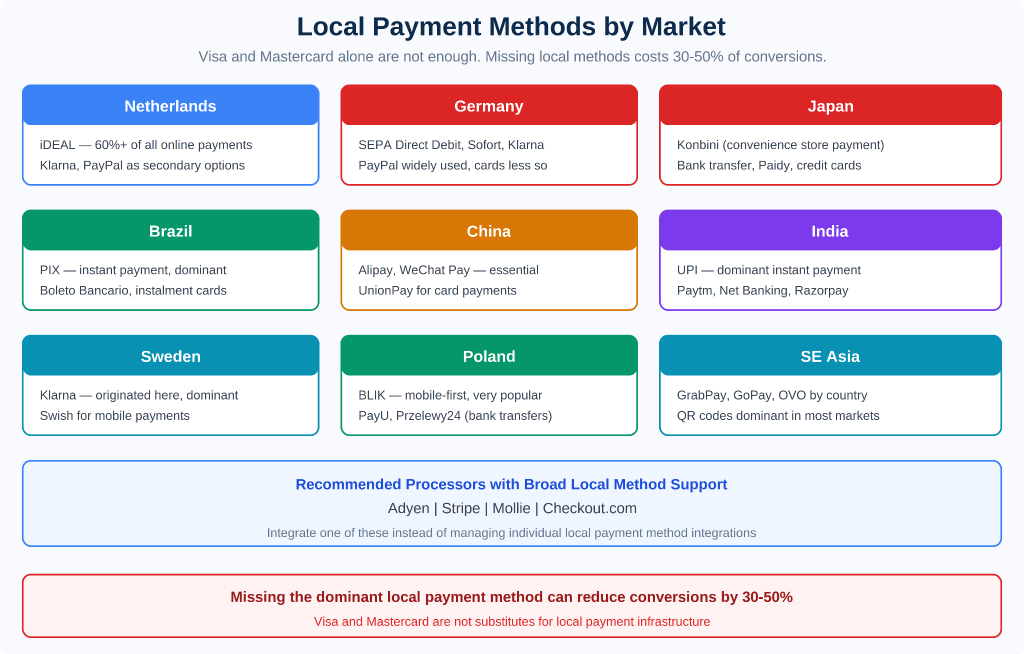Screen dimensions: 1024x654
Task: Select the Germany card header
Action: (x=489, y=105)
